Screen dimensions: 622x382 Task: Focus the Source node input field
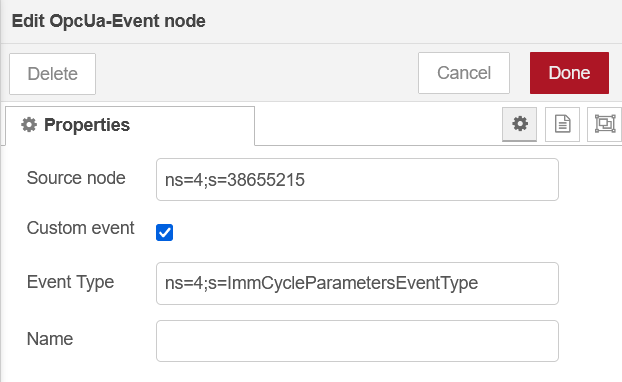point(357,180)
